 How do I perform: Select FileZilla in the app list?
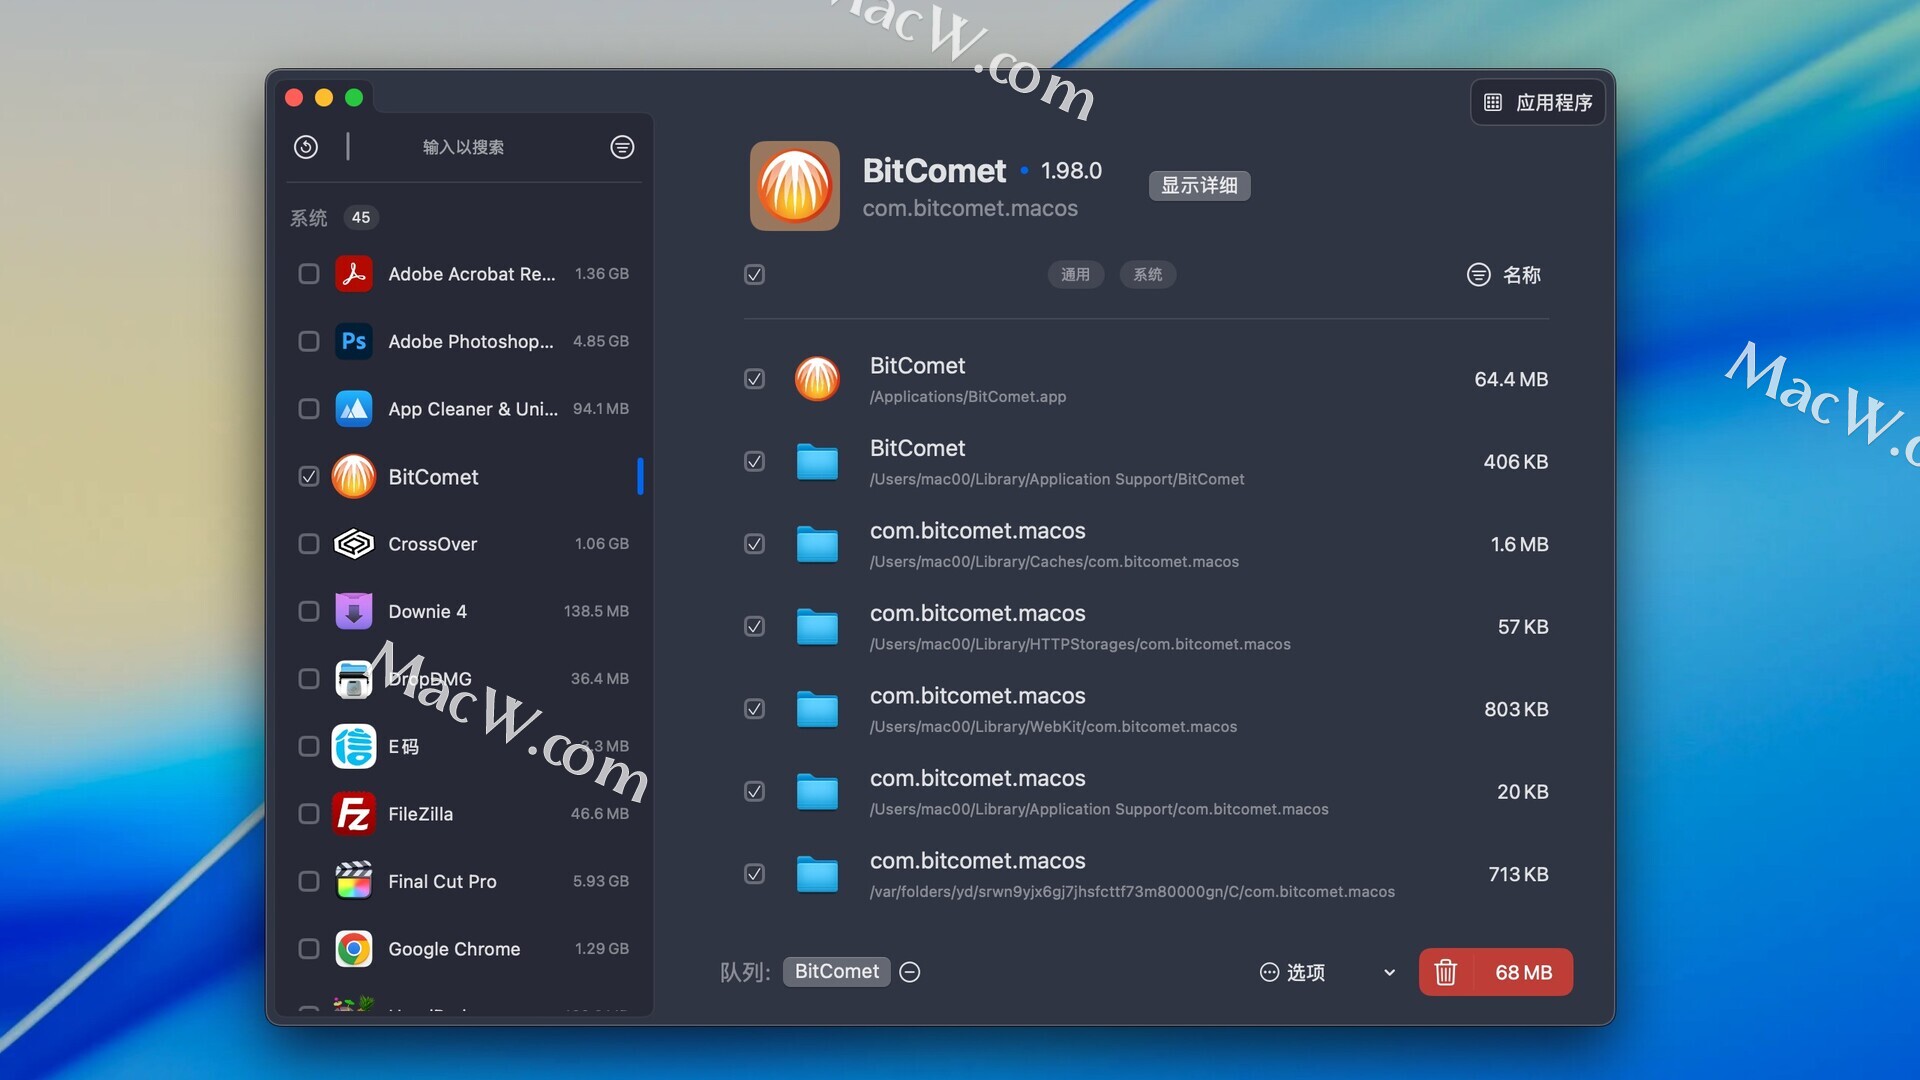(464, 814)
